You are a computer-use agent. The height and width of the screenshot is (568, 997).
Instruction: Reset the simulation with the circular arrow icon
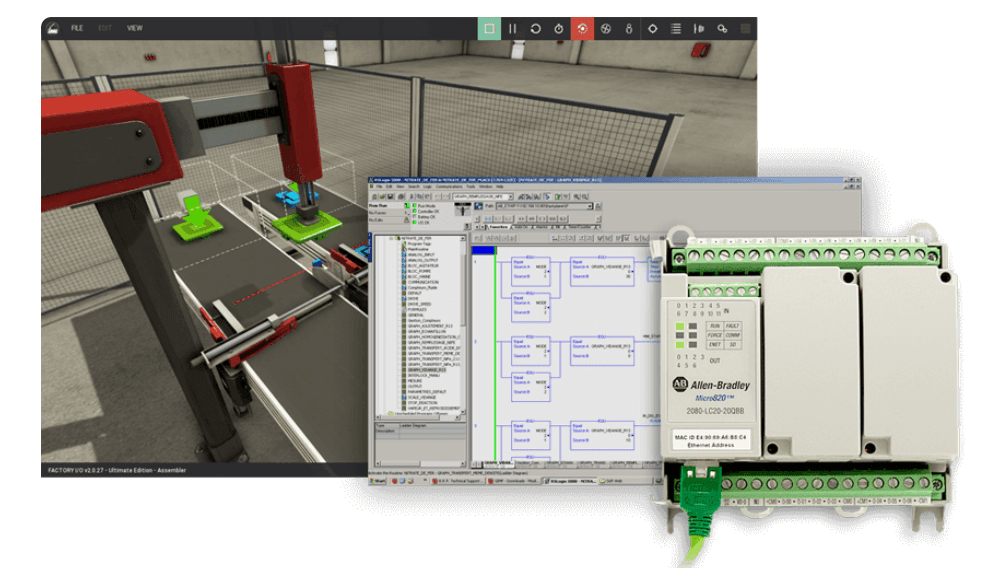535,29
